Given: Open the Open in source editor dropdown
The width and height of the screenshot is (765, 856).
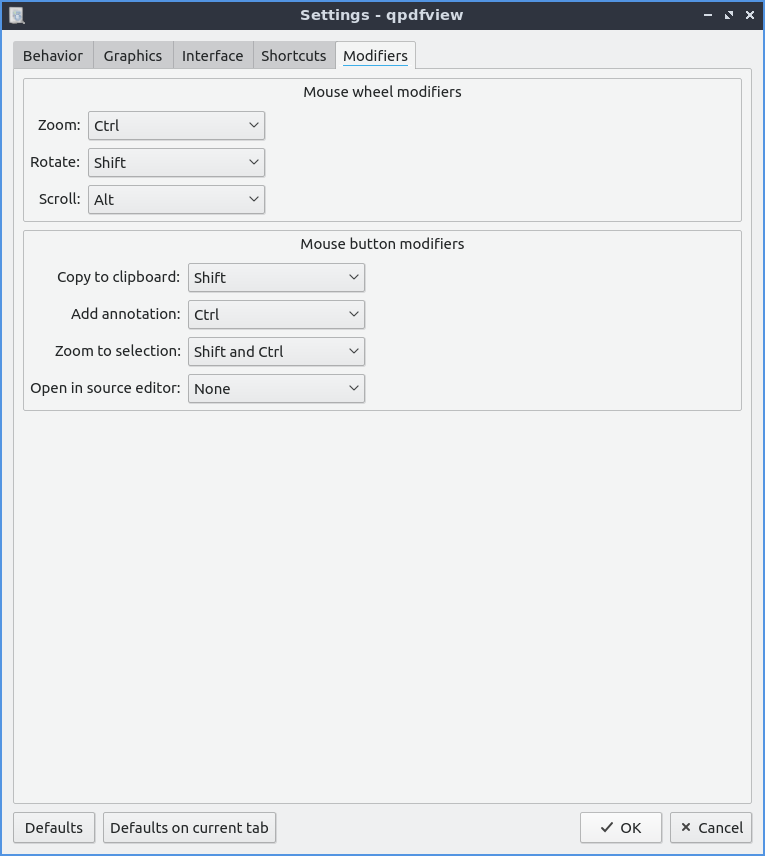Looking at the screenshot, I should click(x=276, y=389).
